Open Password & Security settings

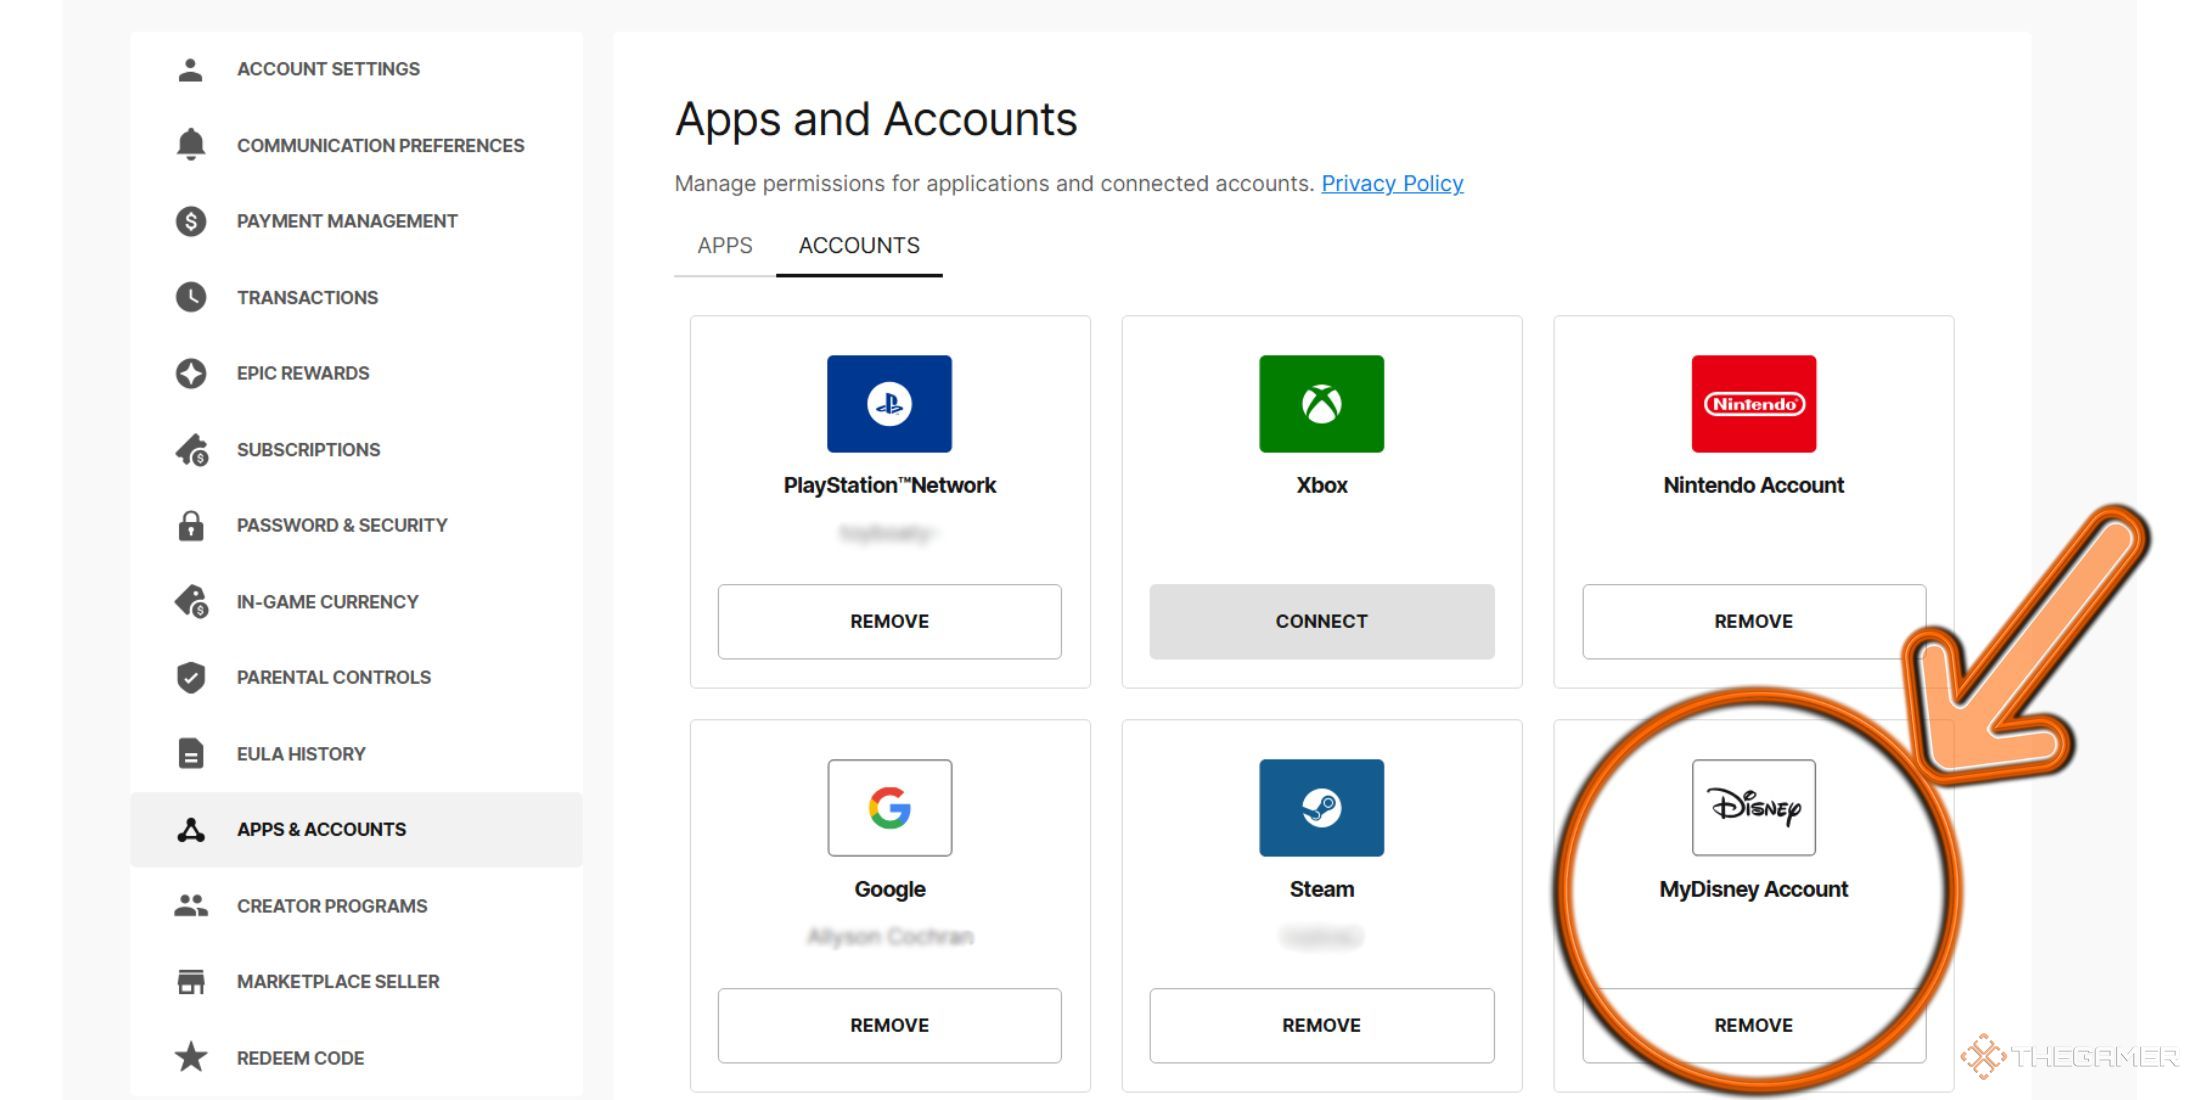pos(356,525)
